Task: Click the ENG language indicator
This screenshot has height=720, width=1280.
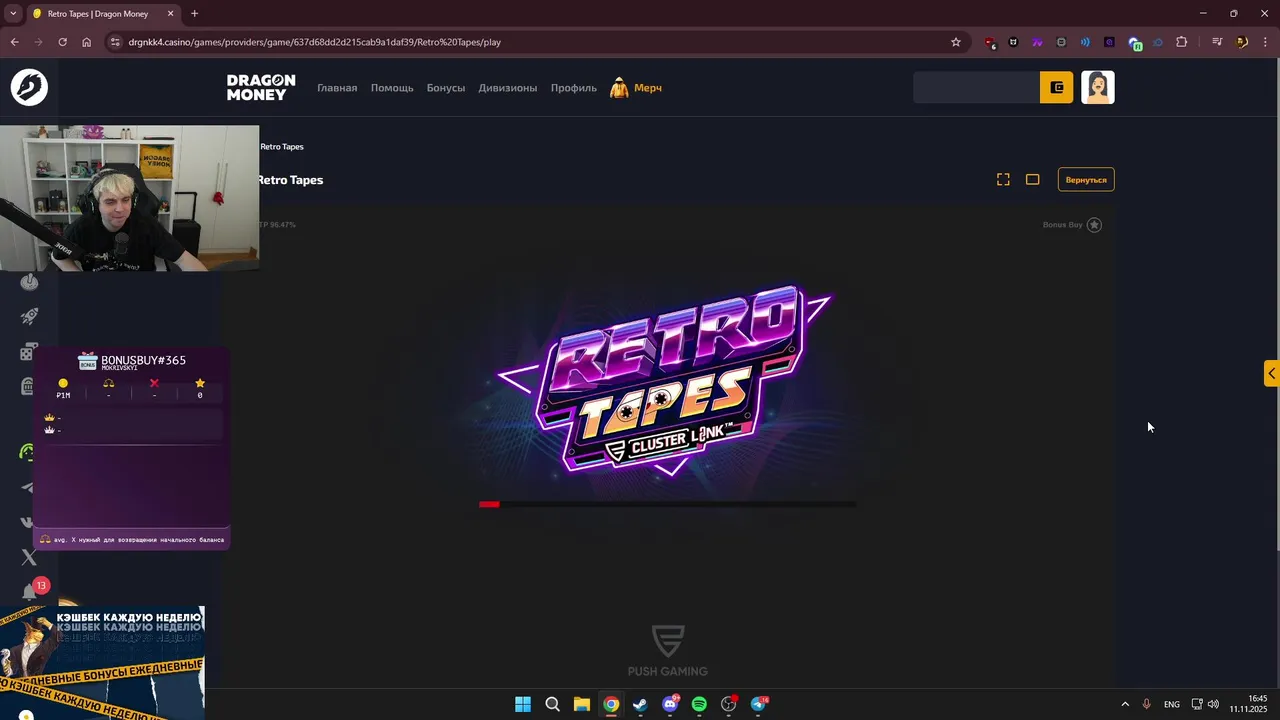Action: pyautogui.click(x=1171, y=704)
